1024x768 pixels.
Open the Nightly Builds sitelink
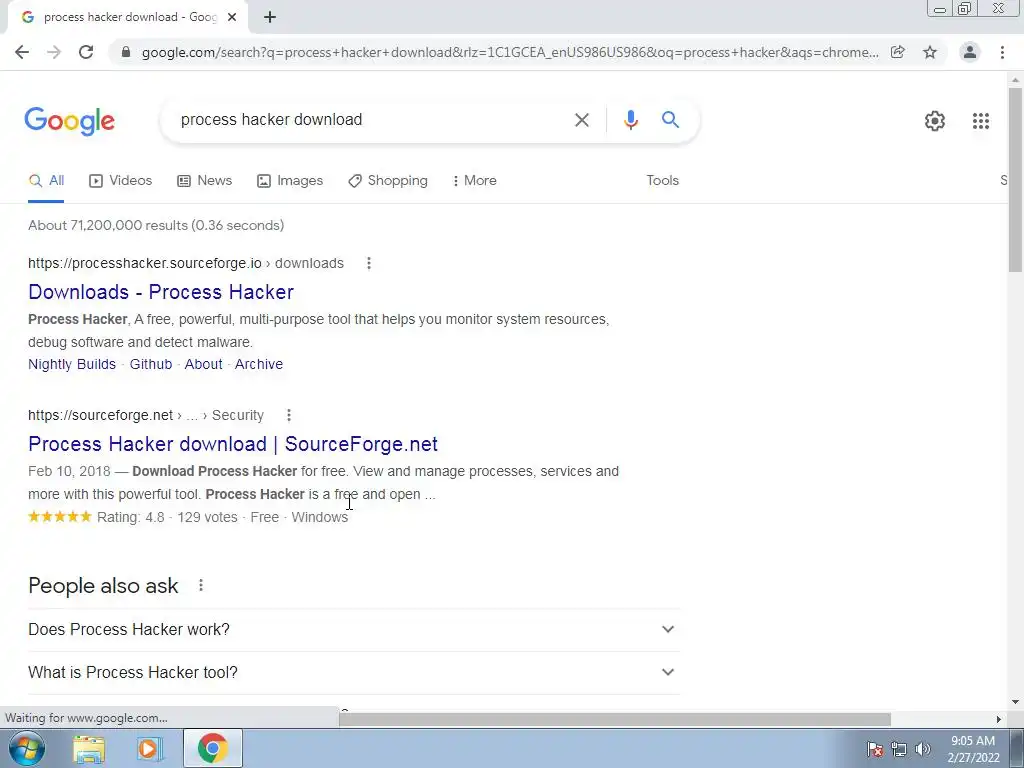point(72,364)
